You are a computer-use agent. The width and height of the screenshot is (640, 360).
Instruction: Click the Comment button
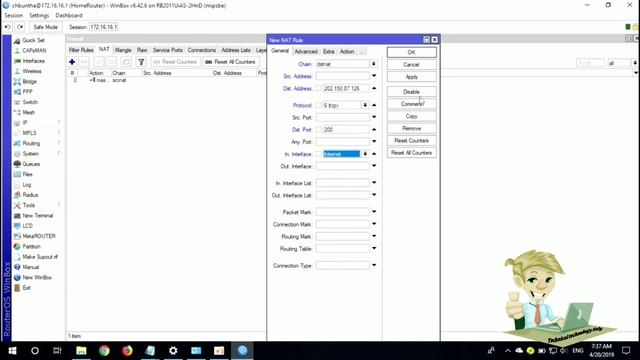pos(411,104)
